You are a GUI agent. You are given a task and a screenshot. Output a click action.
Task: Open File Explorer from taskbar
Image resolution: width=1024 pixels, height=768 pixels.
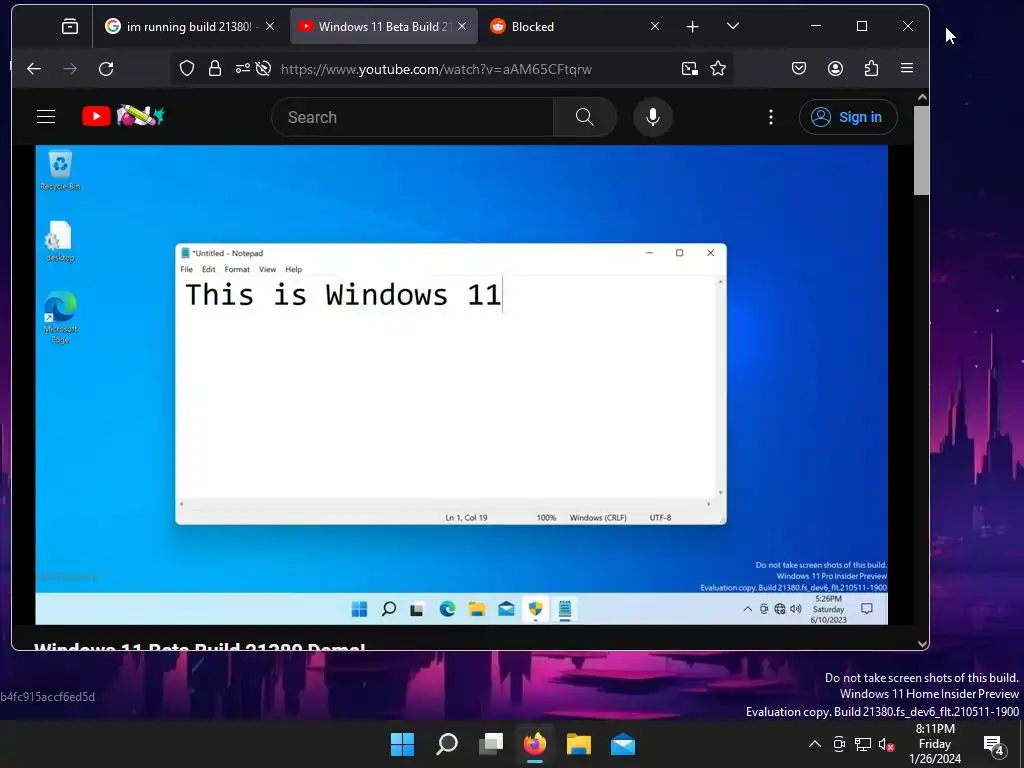579,744
